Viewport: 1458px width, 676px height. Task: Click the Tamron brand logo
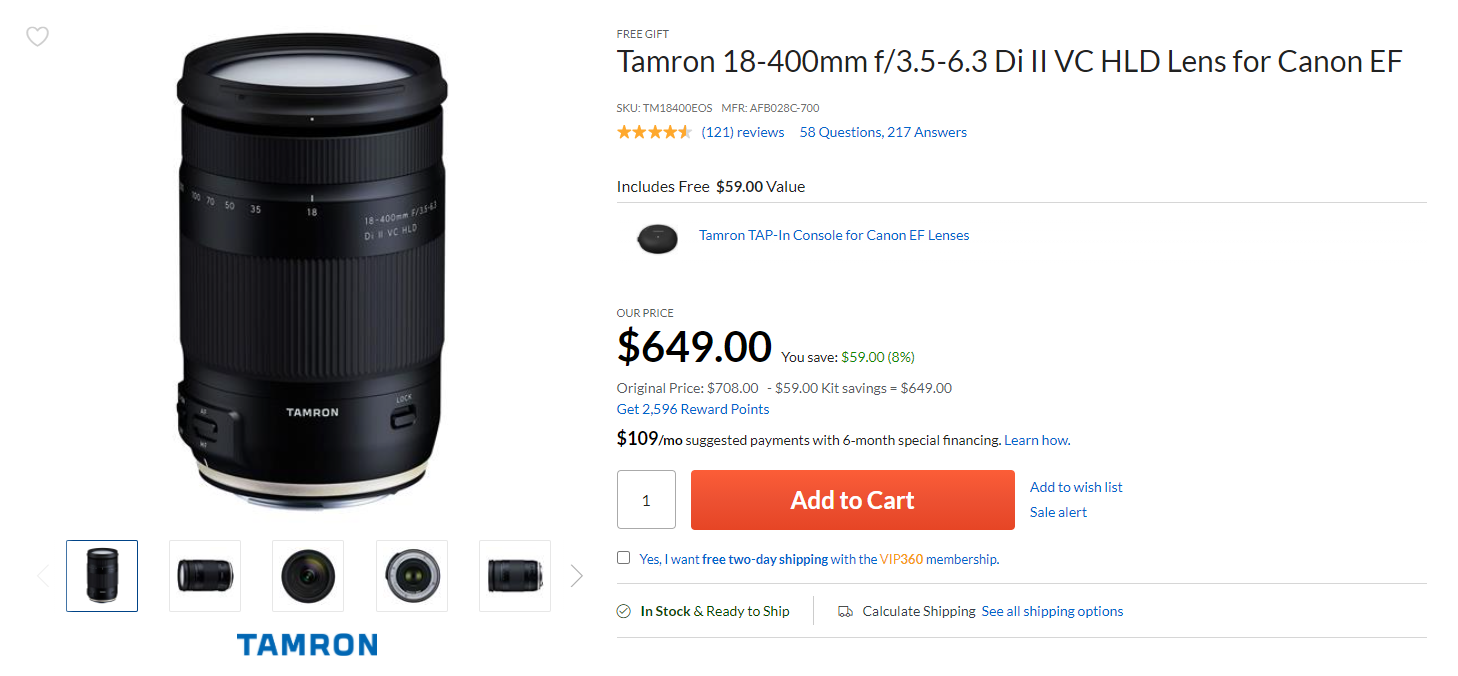[307, 644]
